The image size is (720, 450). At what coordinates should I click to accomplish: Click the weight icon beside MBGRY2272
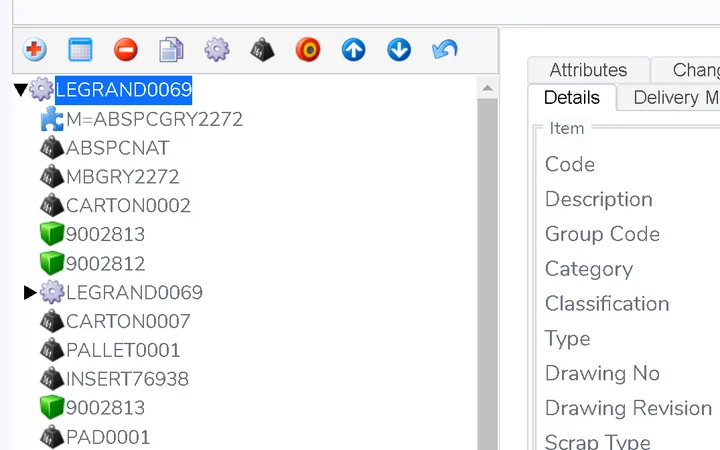point(52,177)
